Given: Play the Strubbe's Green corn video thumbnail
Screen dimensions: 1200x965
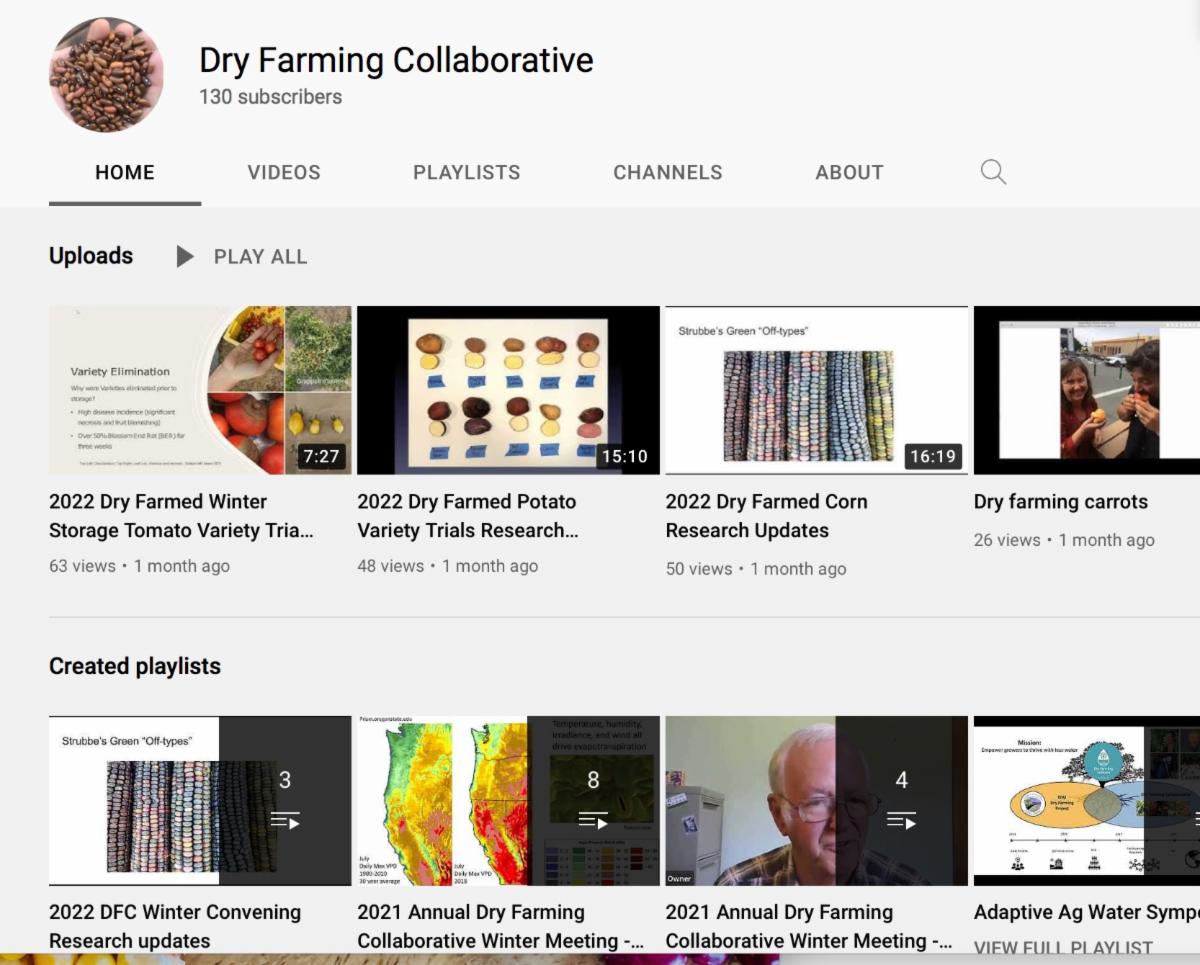Looking at the screenshot, I should click(816, 390).
